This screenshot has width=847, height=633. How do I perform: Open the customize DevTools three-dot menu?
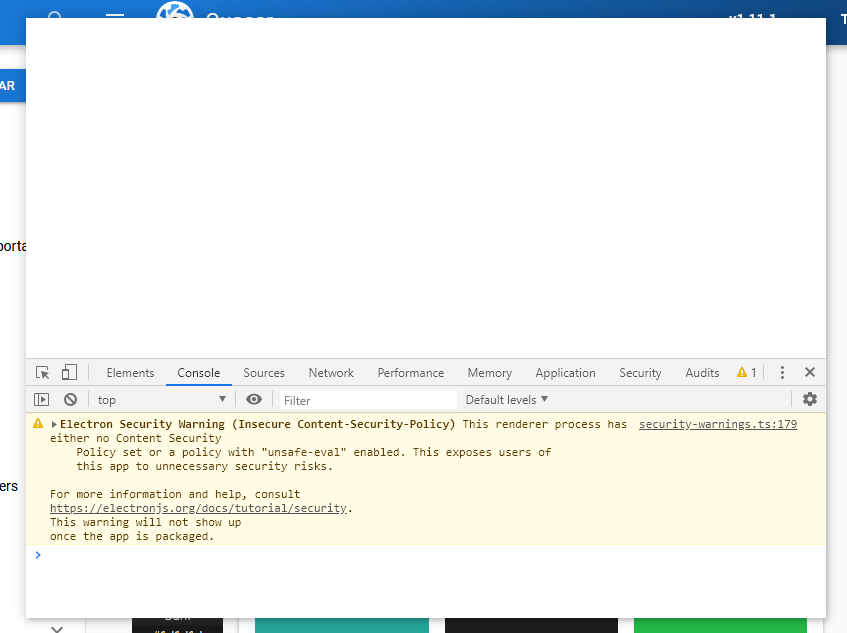[x=782, y=371]
